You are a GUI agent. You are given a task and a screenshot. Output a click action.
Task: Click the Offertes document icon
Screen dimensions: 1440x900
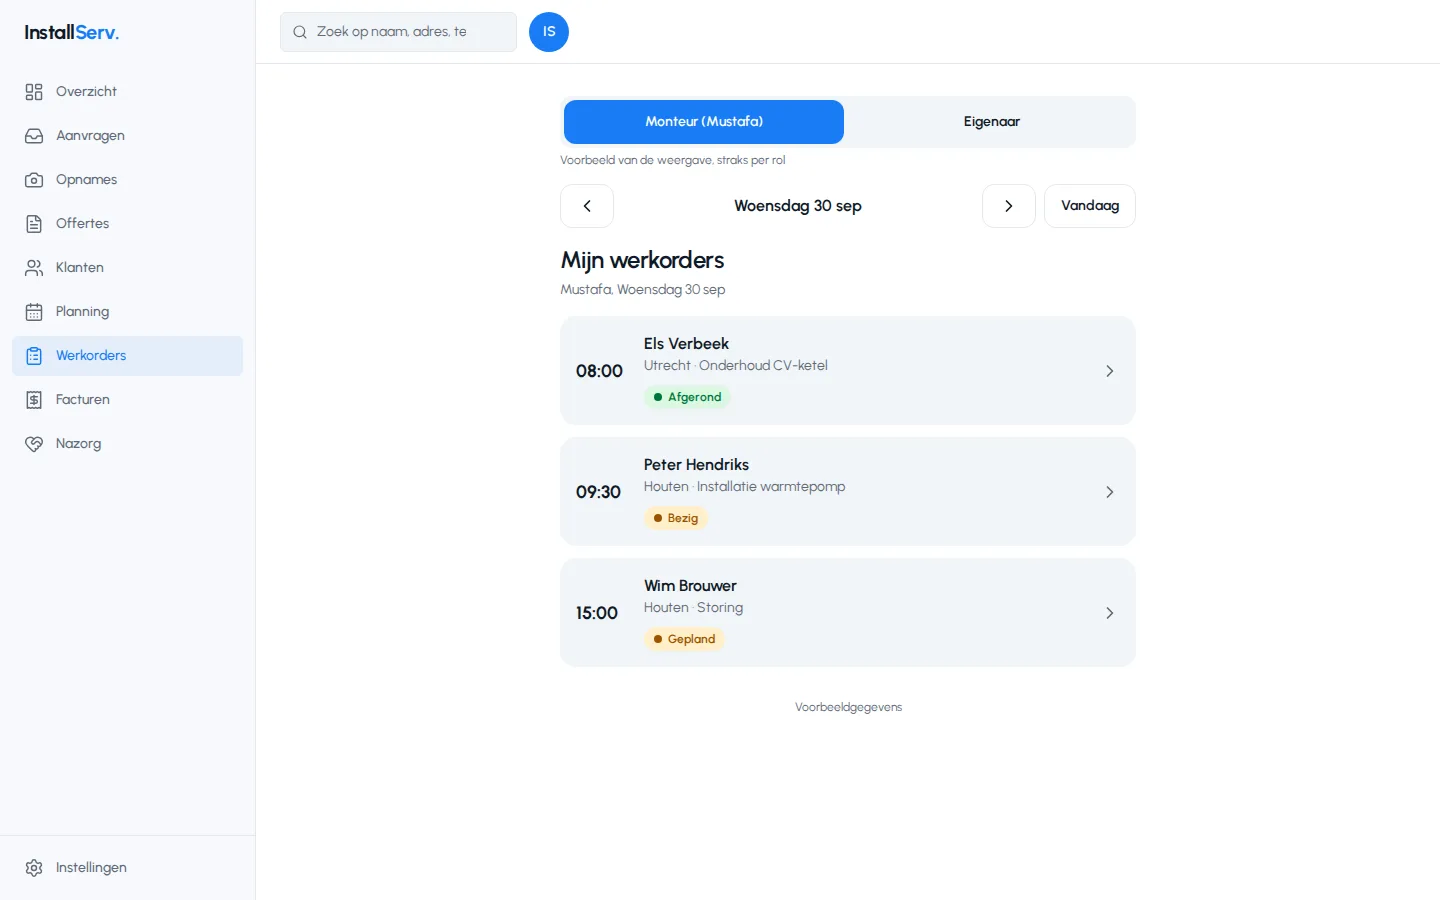pos(34,224)
